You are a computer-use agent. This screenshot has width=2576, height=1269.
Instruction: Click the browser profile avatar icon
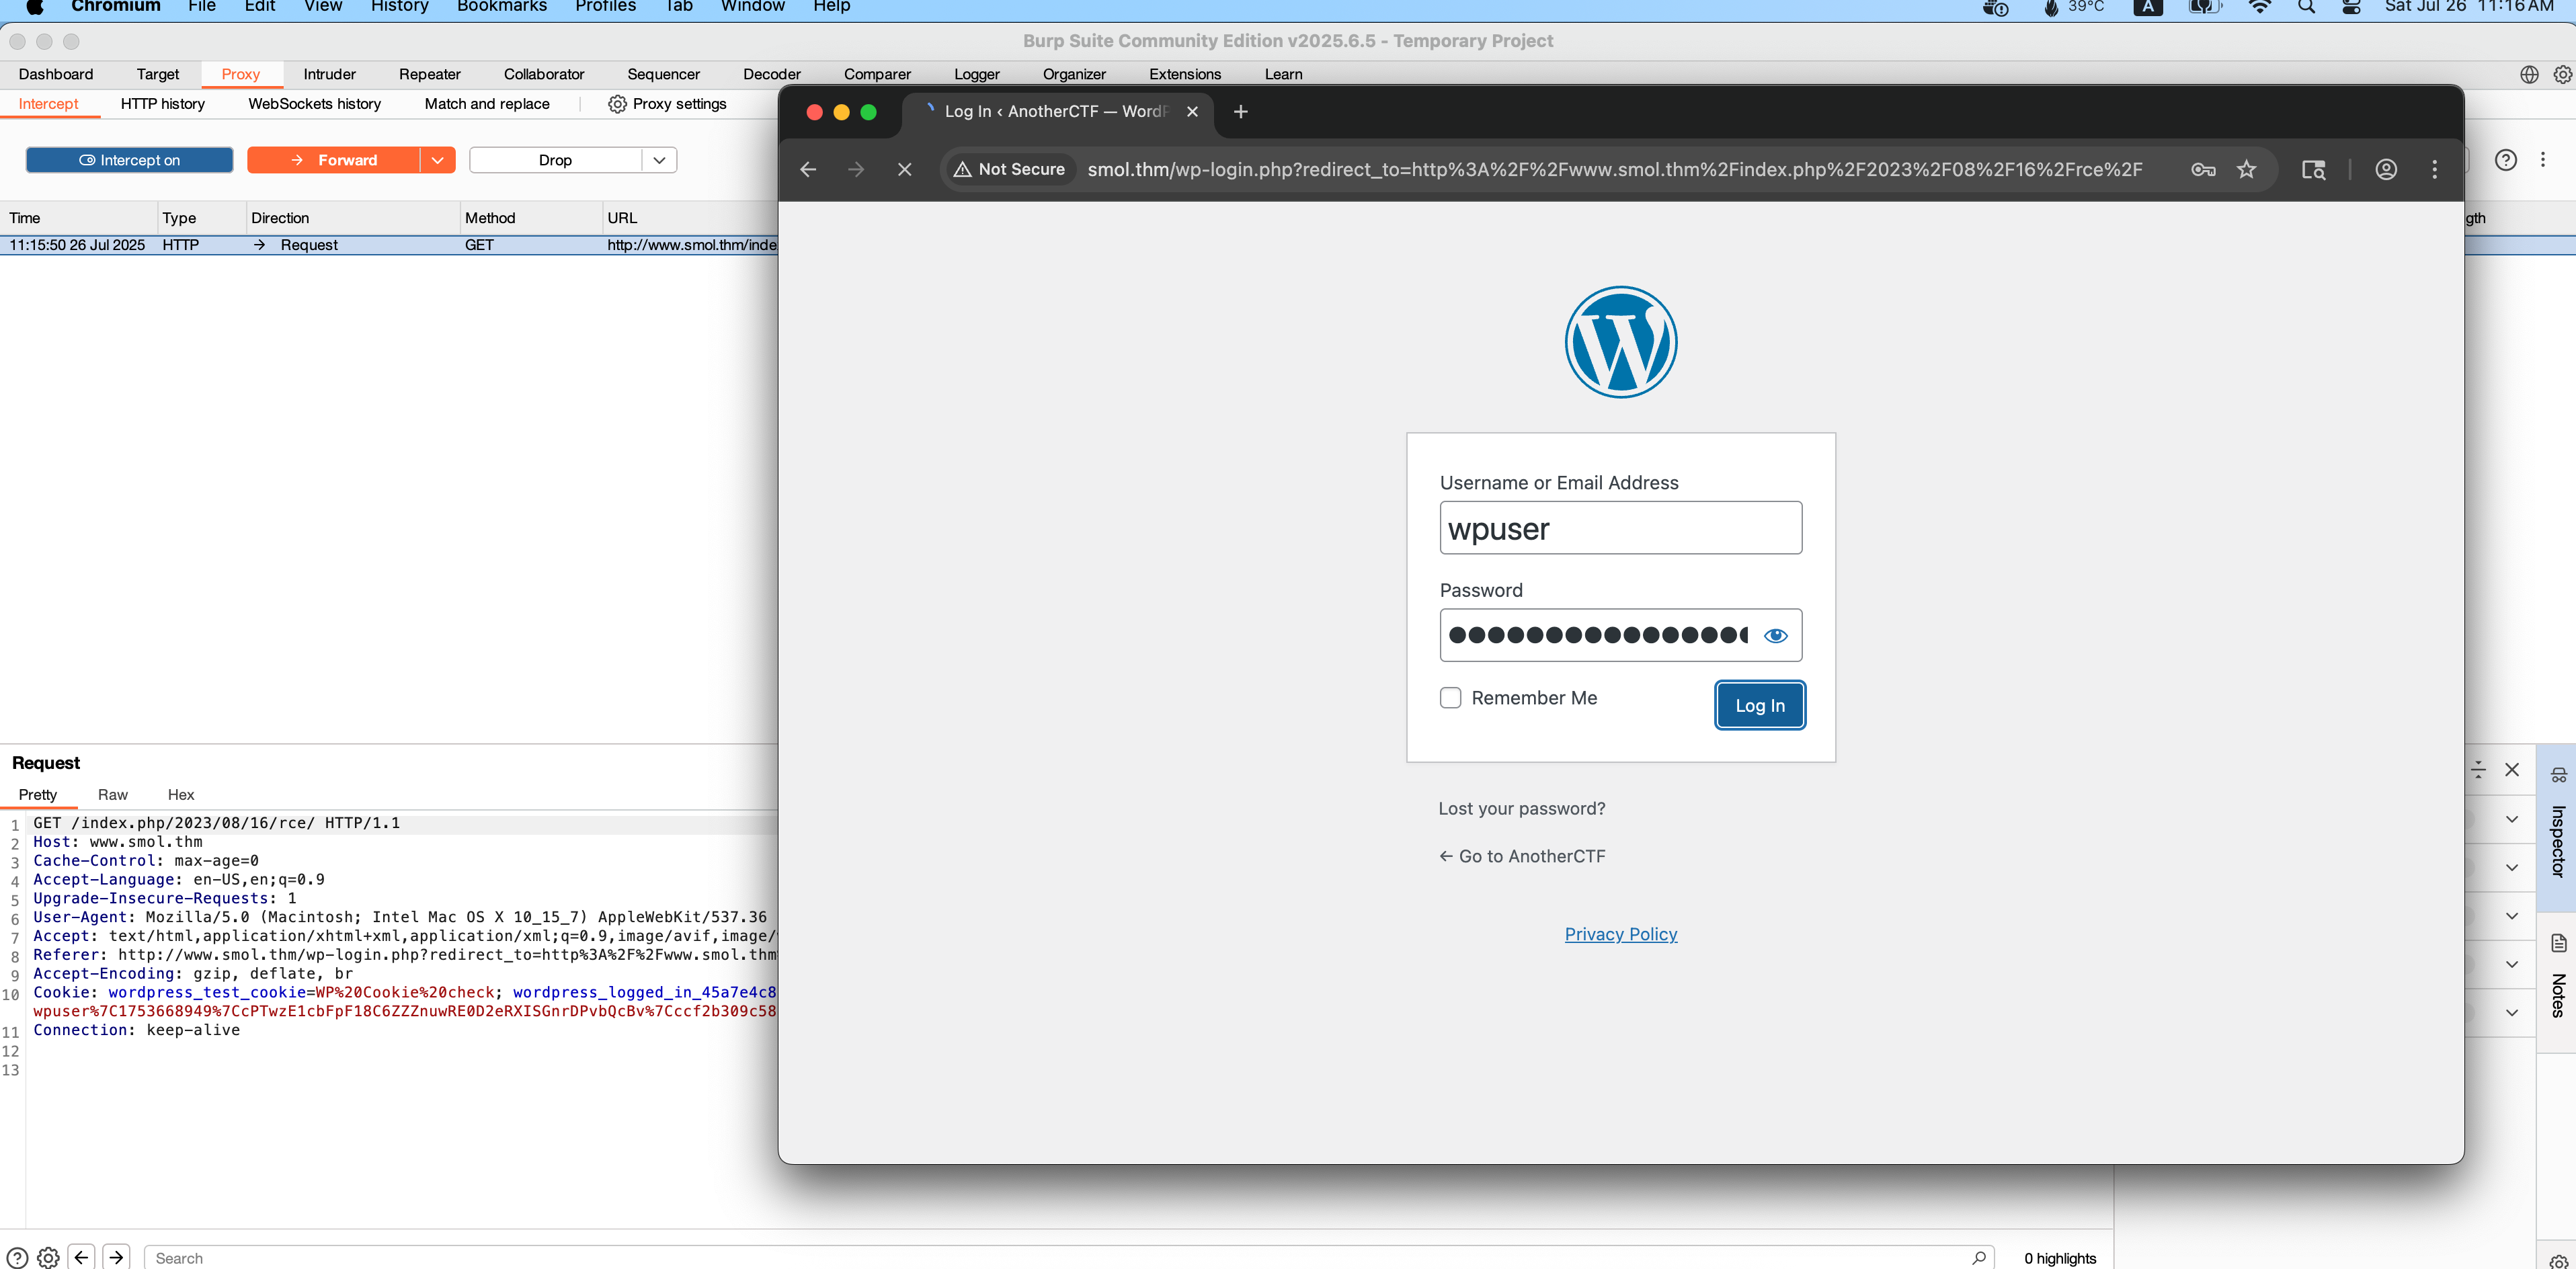tap(2385, 169)
